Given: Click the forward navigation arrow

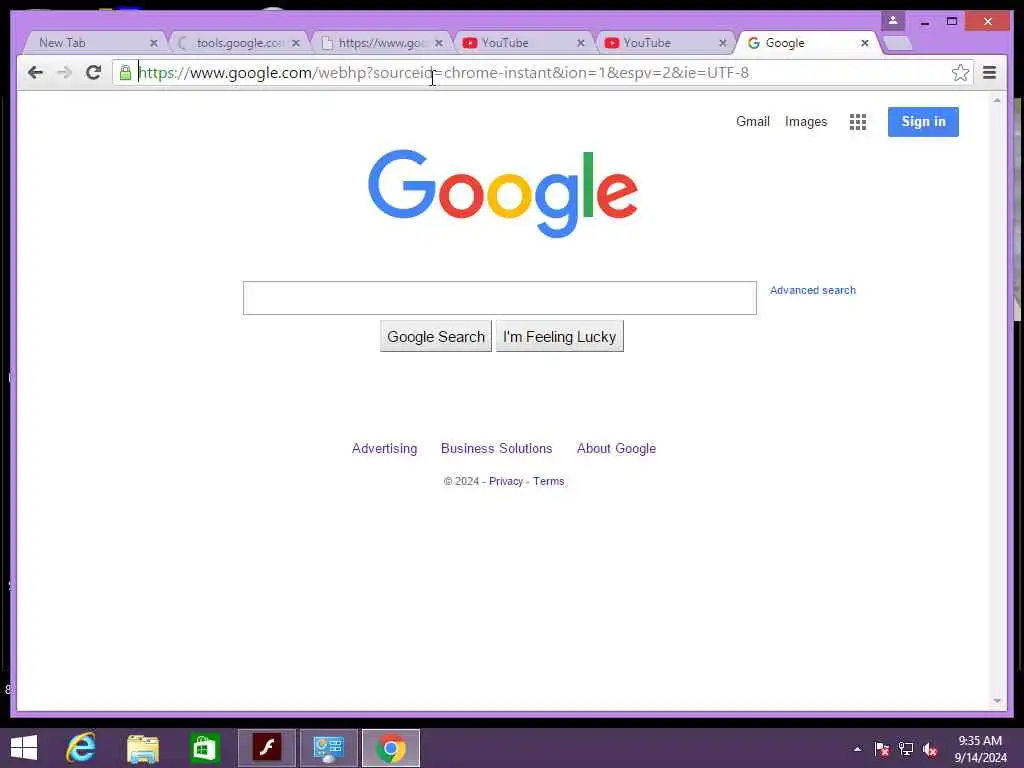Looking at the screenshot, I should tap(64, 72).
